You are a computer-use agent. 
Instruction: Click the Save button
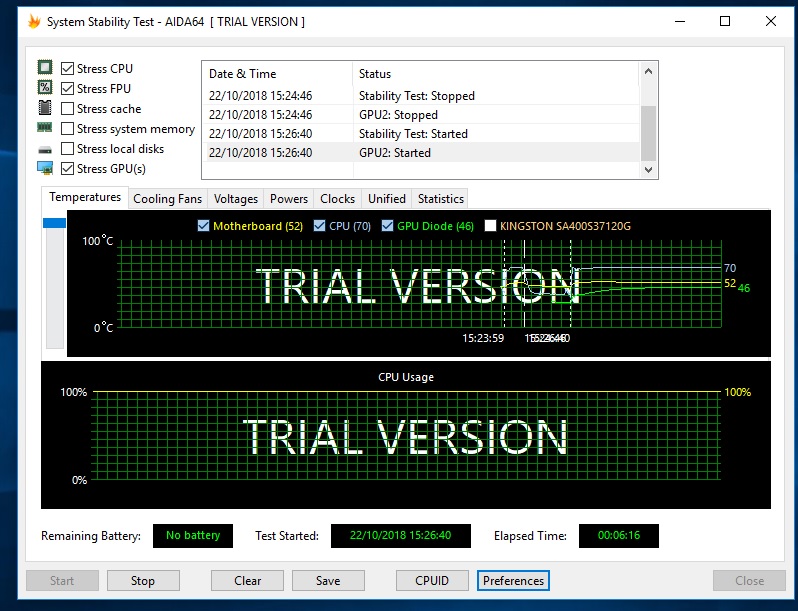pos(328,580)
